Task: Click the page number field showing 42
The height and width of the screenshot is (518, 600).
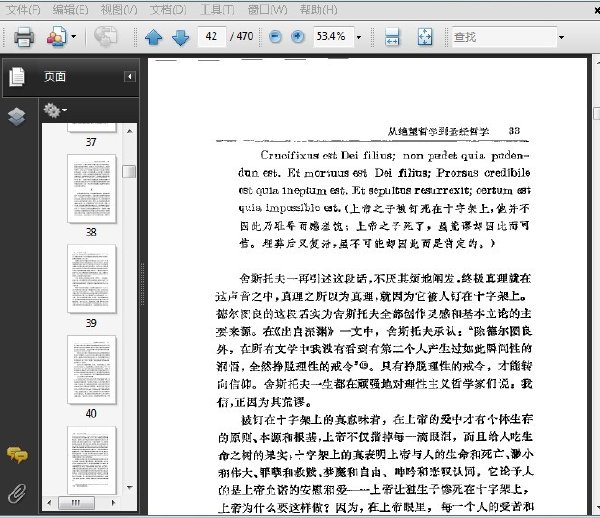Action: pyautogui.click(x=212, y=36)
